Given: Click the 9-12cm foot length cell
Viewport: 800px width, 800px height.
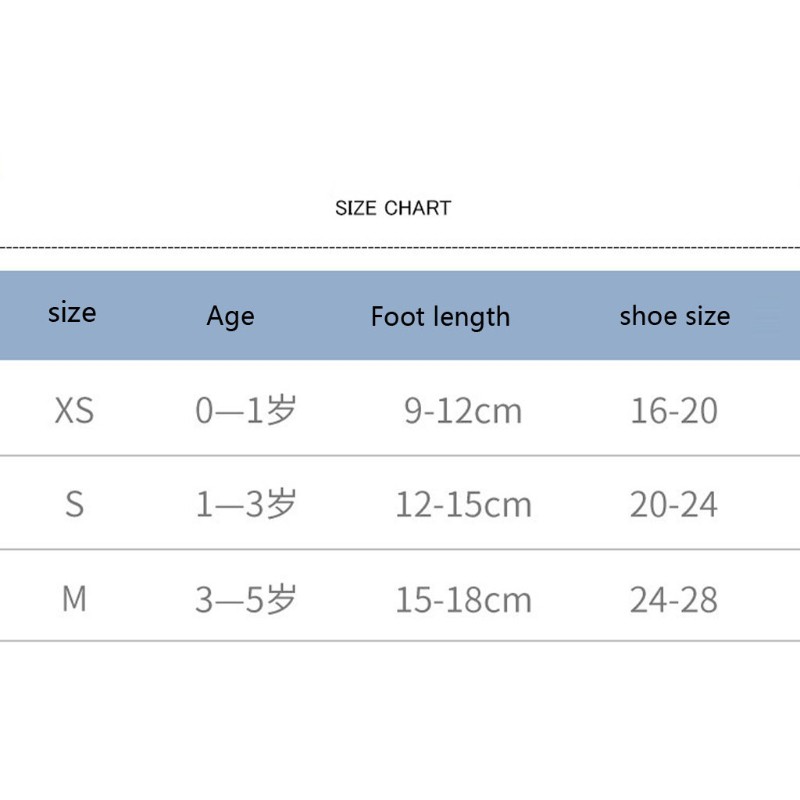Looking at the screenshot, I should click(463, 410).
